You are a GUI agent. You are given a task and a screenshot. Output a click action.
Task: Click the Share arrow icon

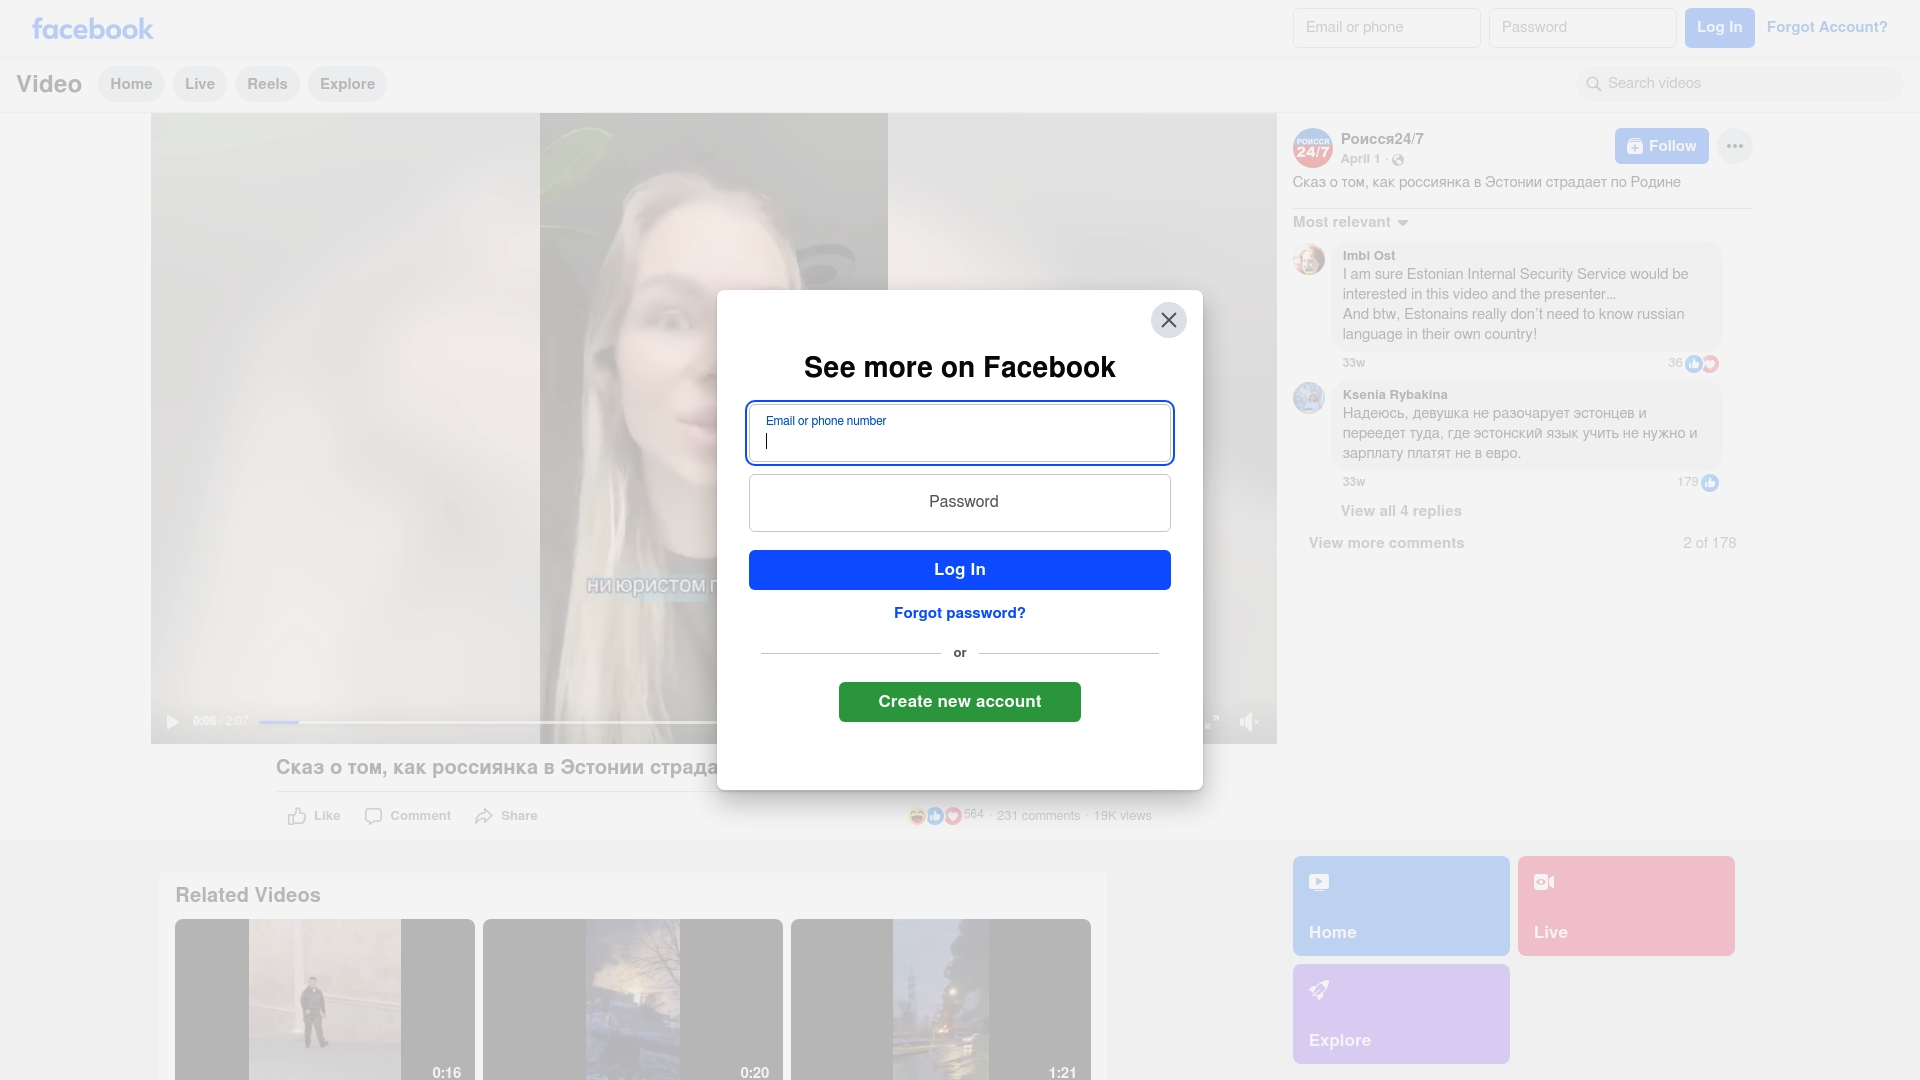click(x=484, y=816)
